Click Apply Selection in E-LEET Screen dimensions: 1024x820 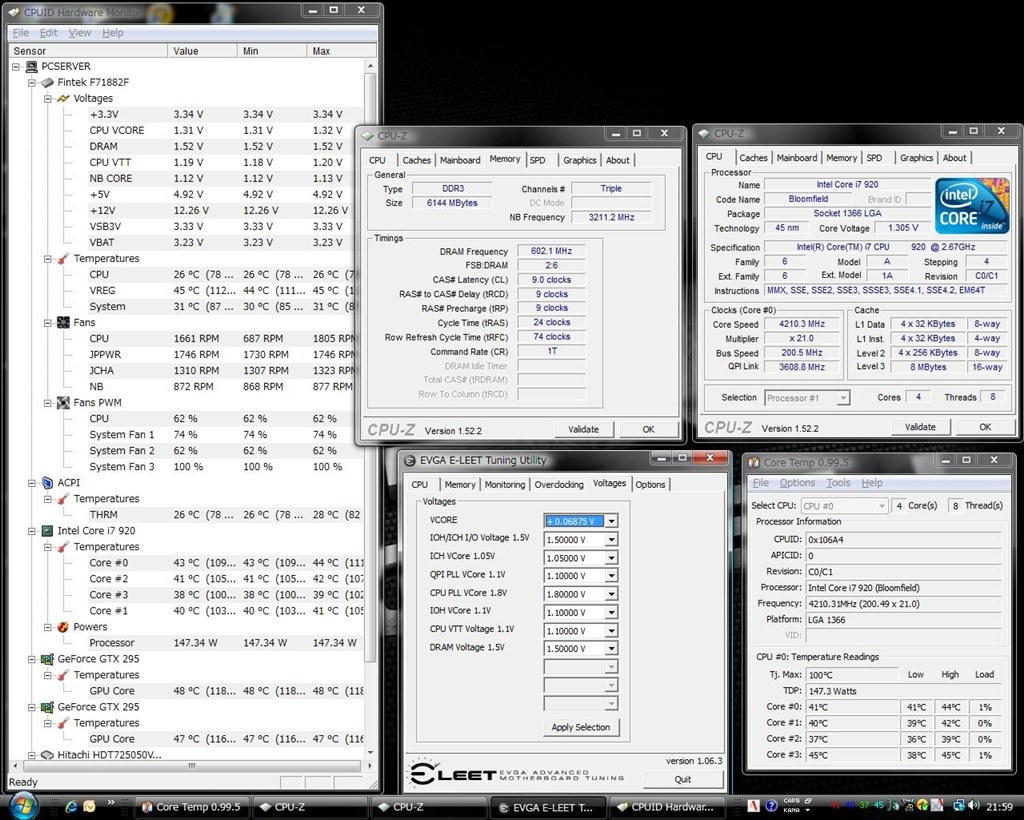click(580, 727)
